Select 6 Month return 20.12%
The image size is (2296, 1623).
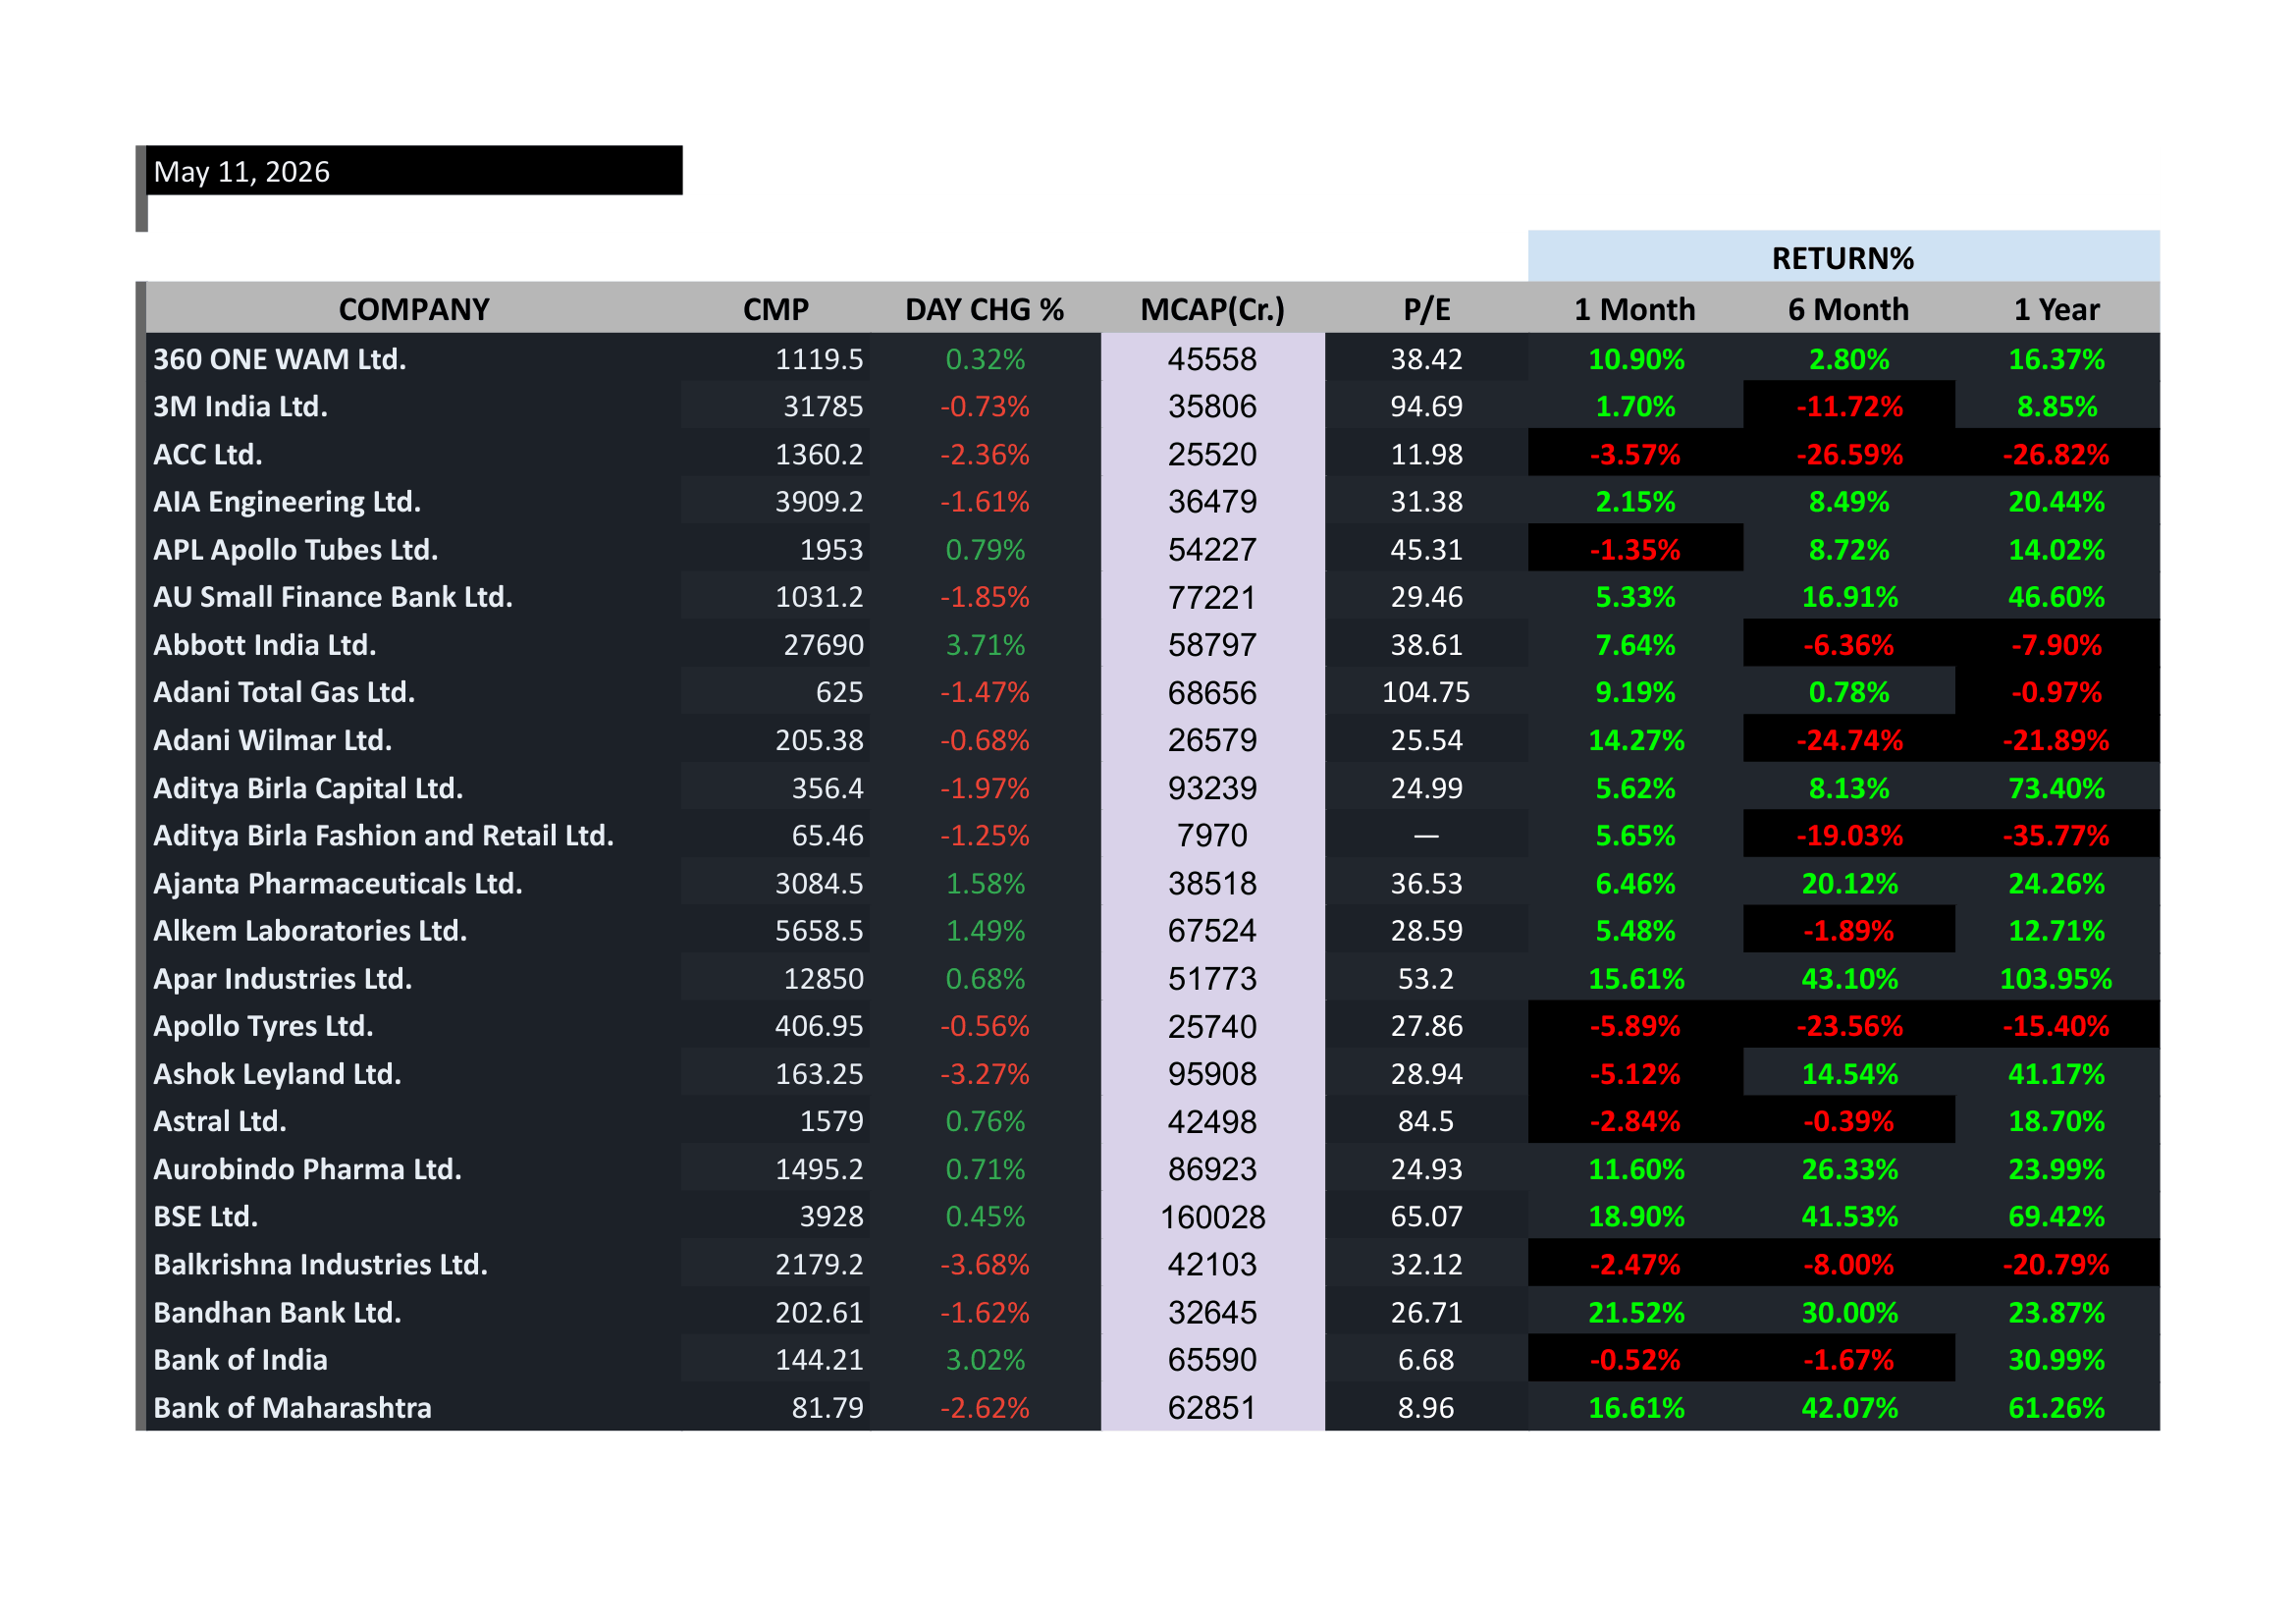point(1849,883)
